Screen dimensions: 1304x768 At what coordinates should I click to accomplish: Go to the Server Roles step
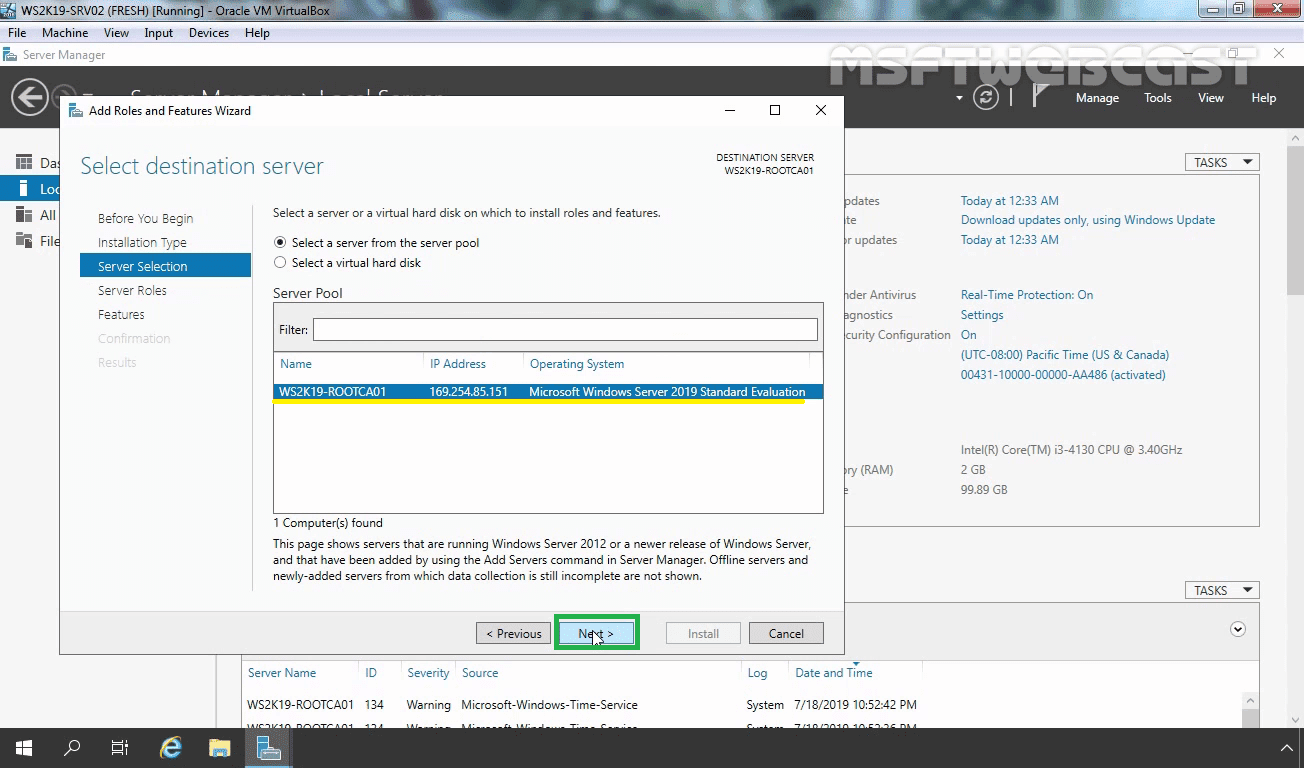tap(132, 290)
